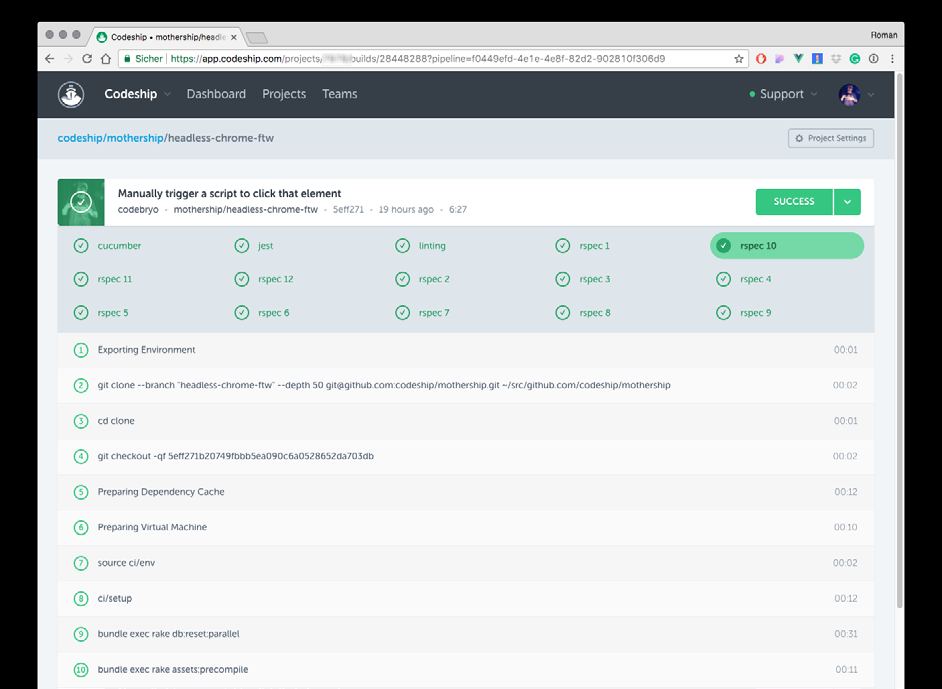Follow the codeship/mothership breadcrumb link
This screenshot has width=942, height=689.
(x=111, y=138)
